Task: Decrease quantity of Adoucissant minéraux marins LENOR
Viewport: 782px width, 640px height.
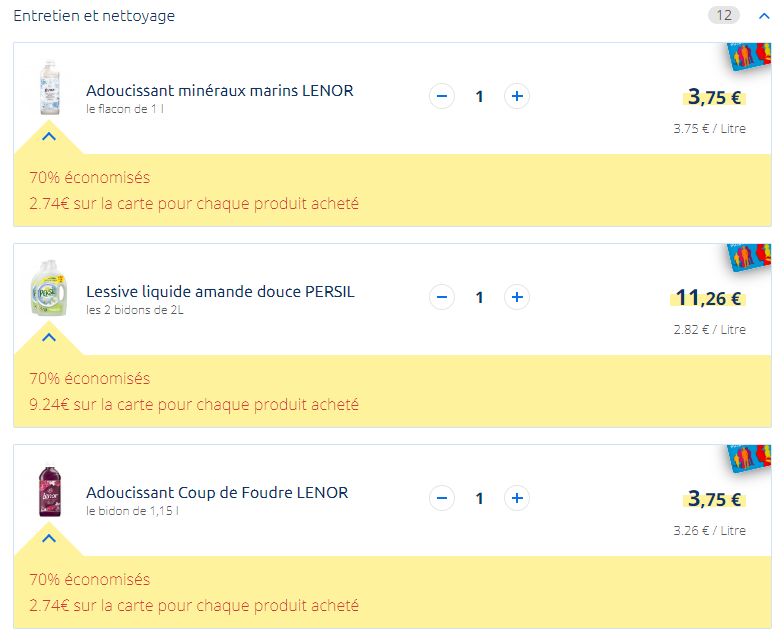Action: point(442,96)
